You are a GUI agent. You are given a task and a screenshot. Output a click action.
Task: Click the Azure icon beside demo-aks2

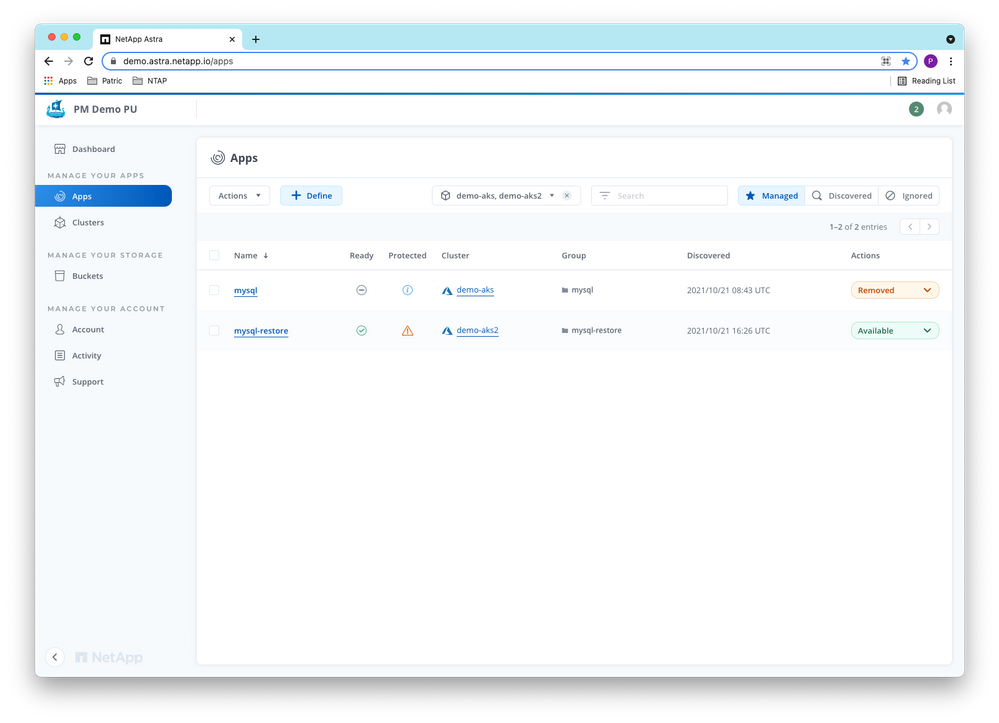point(447,331)
